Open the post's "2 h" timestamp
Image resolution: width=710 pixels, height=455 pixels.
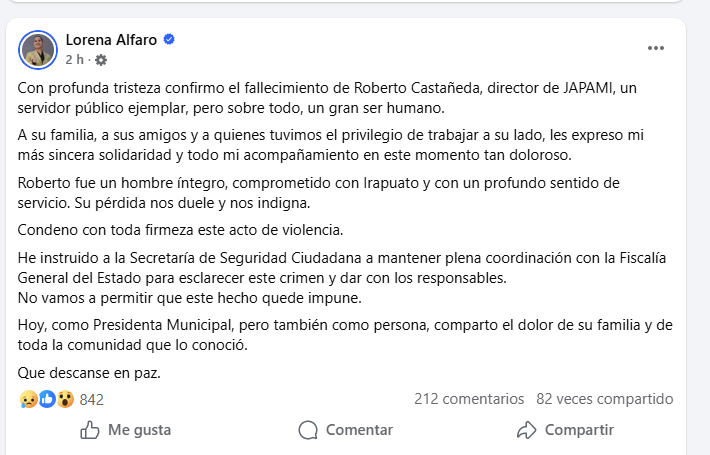[73, 59]
